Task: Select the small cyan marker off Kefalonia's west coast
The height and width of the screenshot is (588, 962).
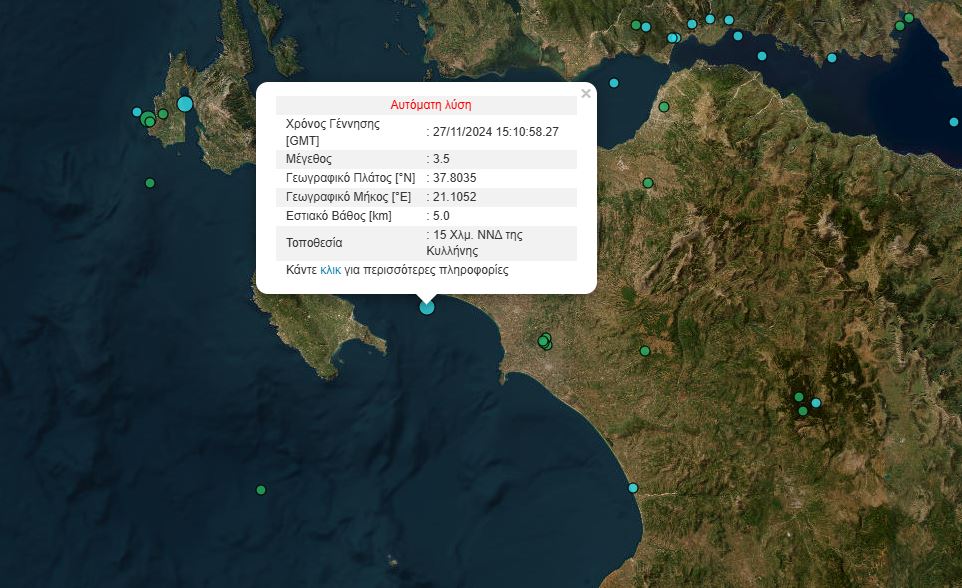Action: tap(137, 112)
